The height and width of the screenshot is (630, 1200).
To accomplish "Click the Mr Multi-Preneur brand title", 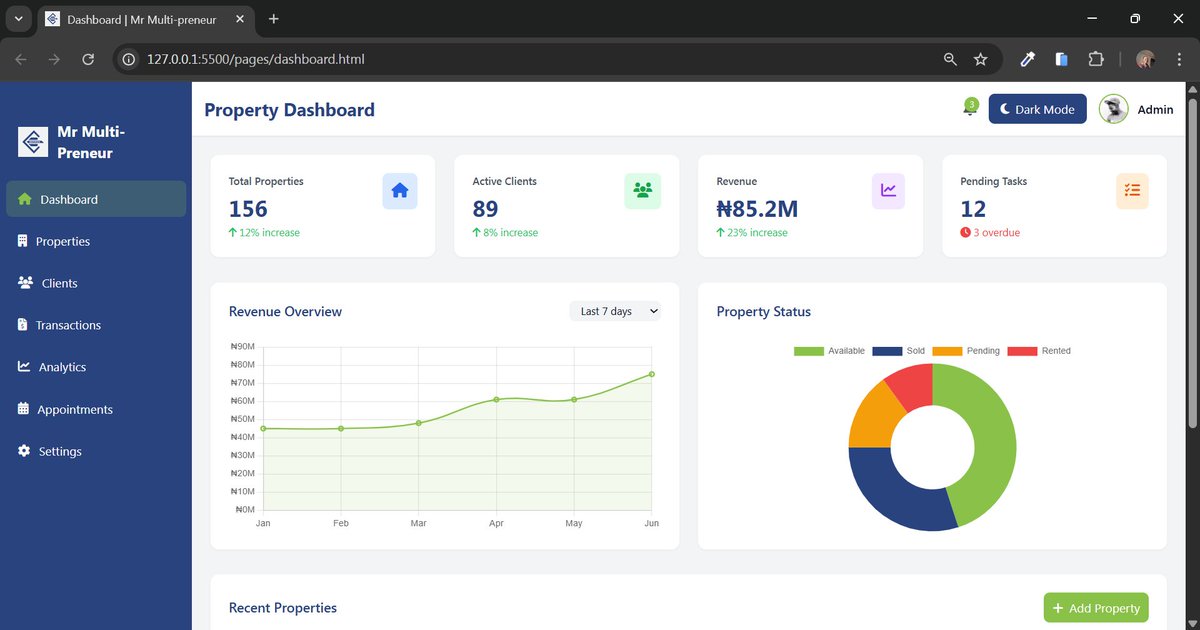I will [x=91, y=142].
